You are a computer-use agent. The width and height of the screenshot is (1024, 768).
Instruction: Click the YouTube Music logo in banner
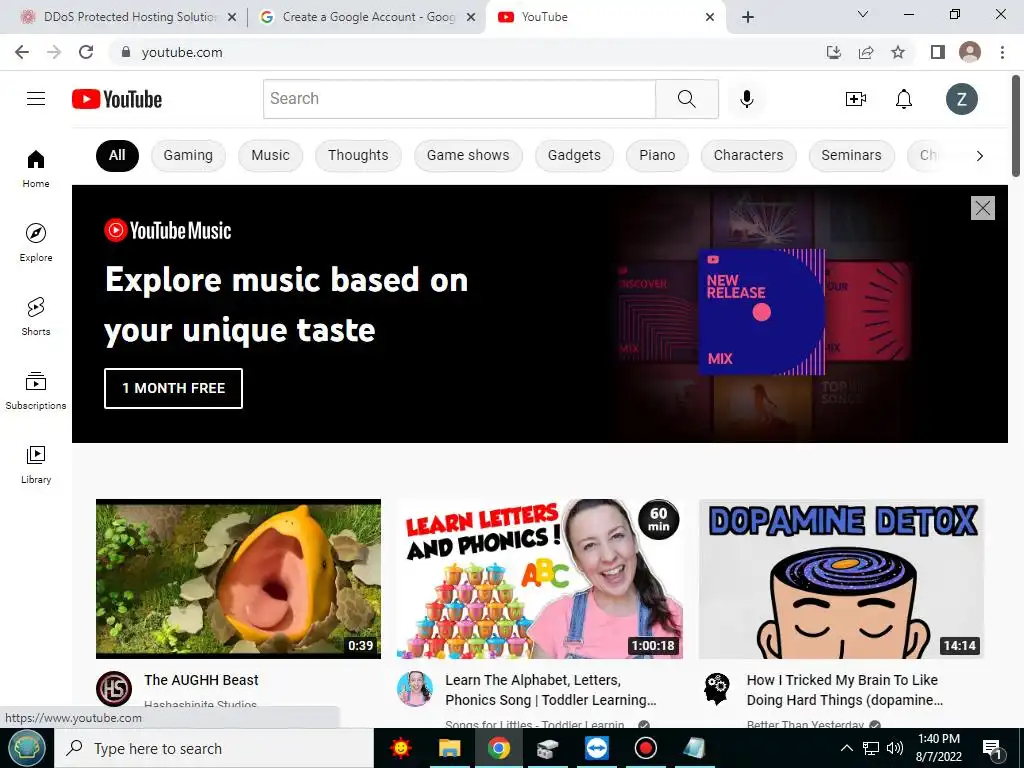point(168,231)
